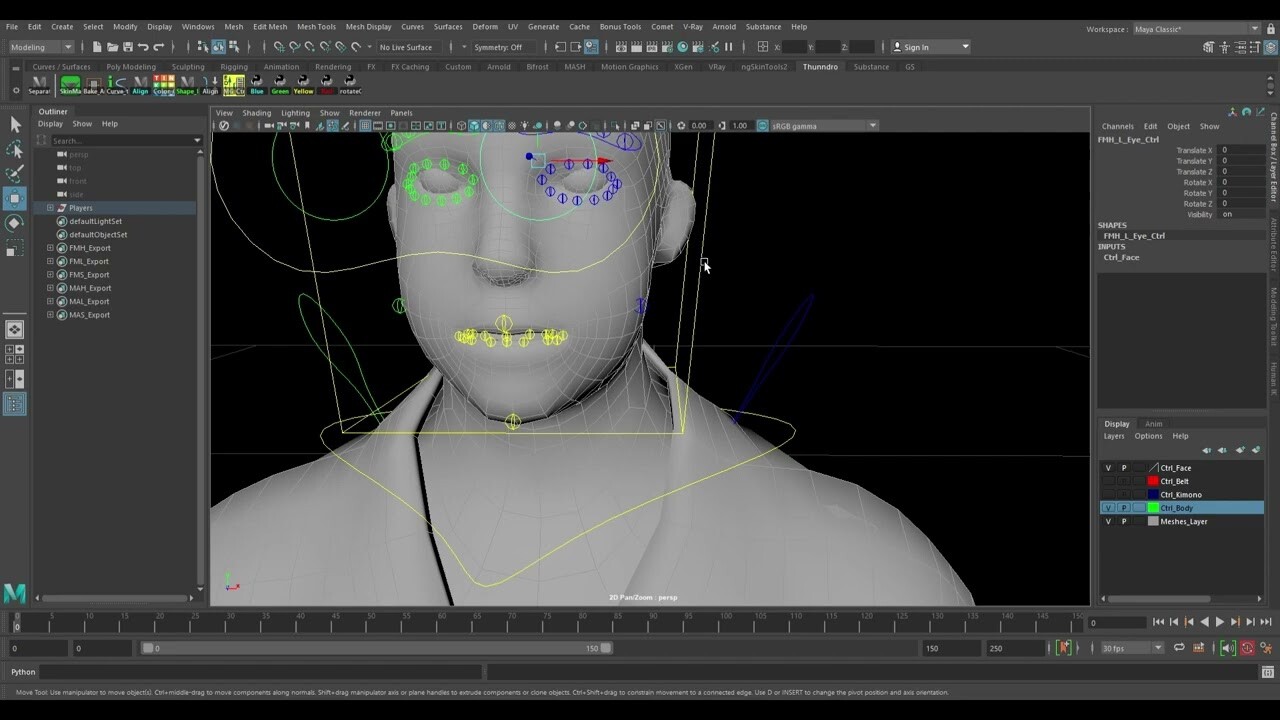Run the Yellow shelf script
The image size is (1280, 720).
point(303,84)
